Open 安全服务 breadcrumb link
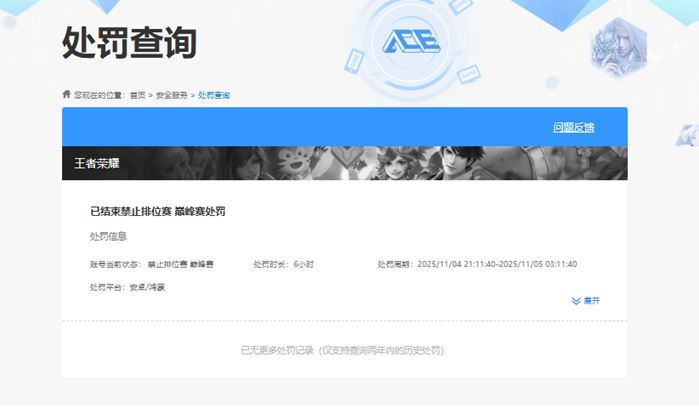699x413 pixels. [x=172, y=95]
